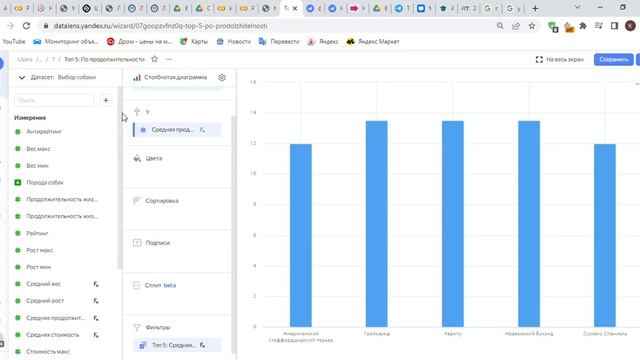Focus the field search input

click(54, 100)
